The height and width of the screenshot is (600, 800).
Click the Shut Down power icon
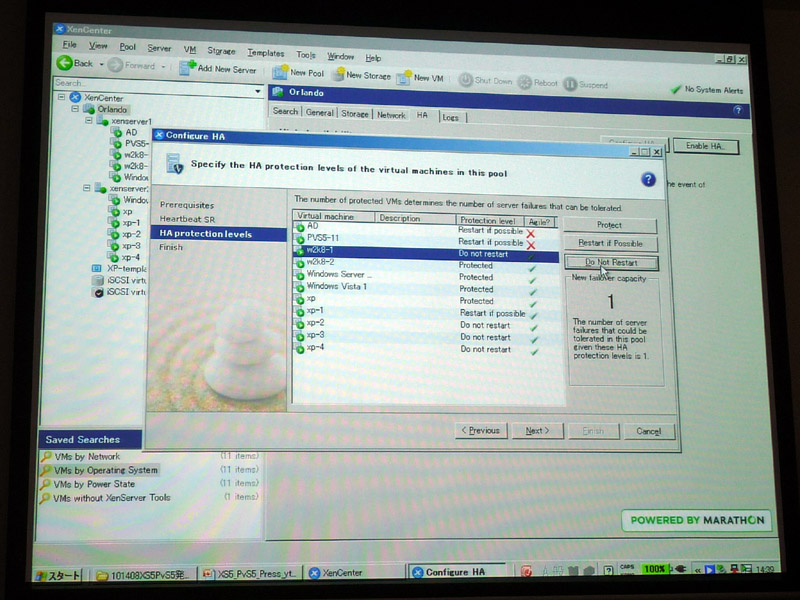point(465,80)
